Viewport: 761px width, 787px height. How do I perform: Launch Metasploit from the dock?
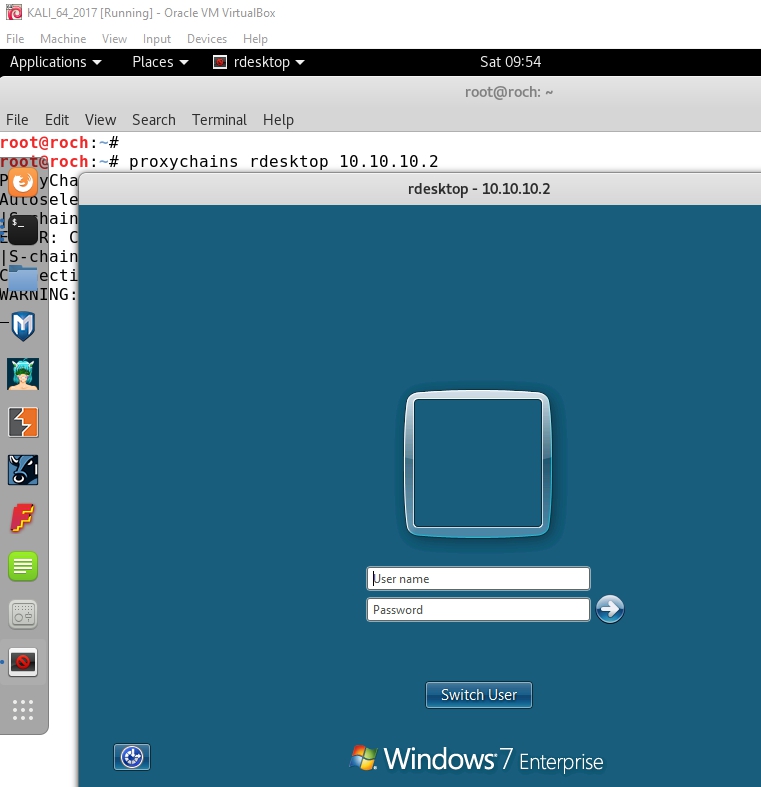[23, 326]
